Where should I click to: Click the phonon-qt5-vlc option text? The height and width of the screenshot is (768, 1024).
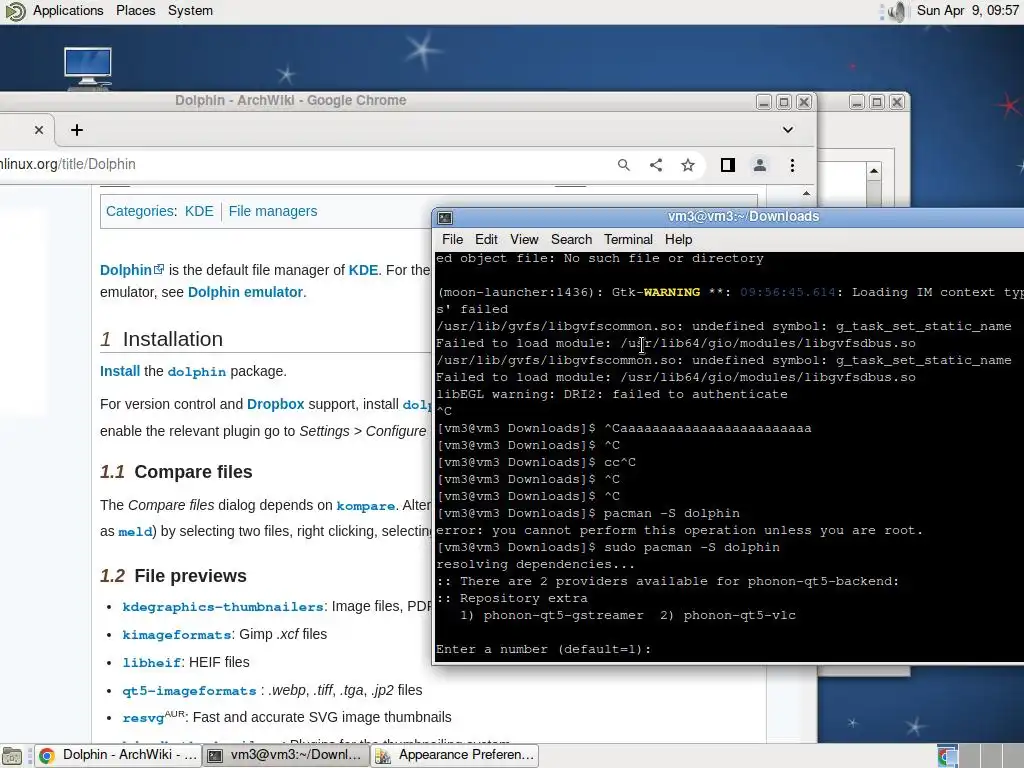(x=739, y=615)
